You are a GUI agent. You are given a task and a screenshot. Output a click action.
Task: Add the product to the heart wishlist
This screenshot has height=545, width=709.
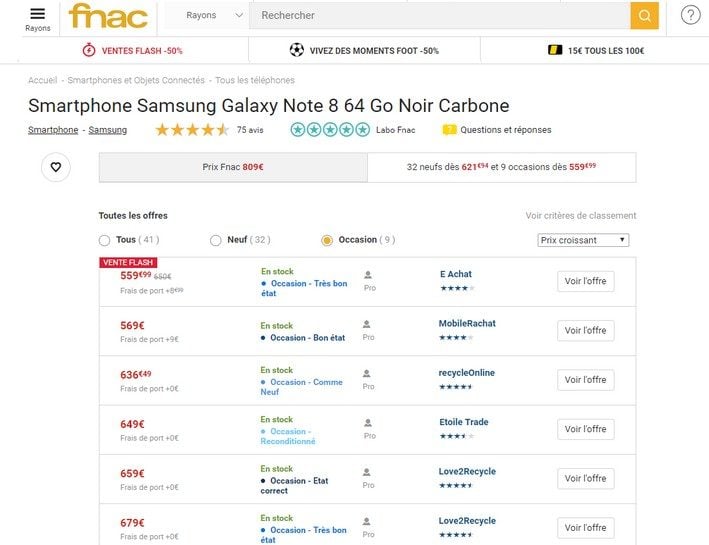[56, 167]
